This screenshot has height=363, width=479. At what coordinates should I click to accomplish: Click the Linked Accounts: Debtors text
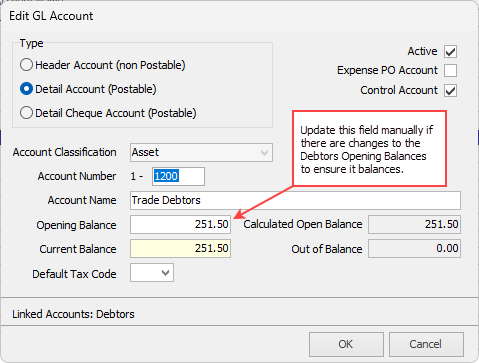pyautogui.click(x=73, y=314)
